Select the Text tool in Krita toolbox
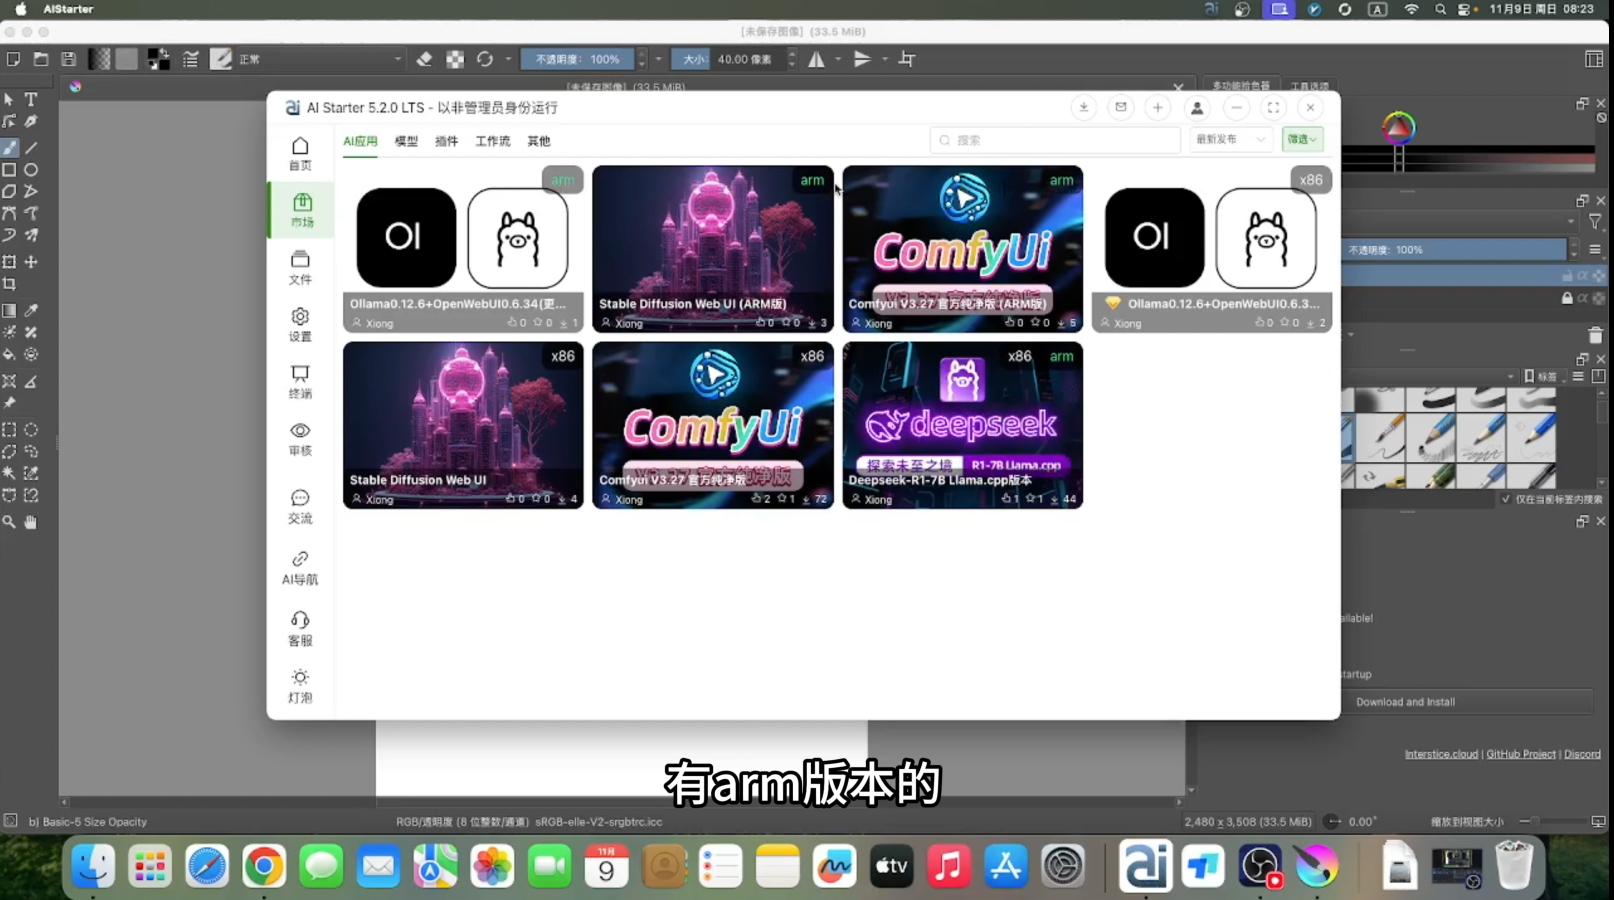The height and width of the screenshot is (900, 1614). 31,99
